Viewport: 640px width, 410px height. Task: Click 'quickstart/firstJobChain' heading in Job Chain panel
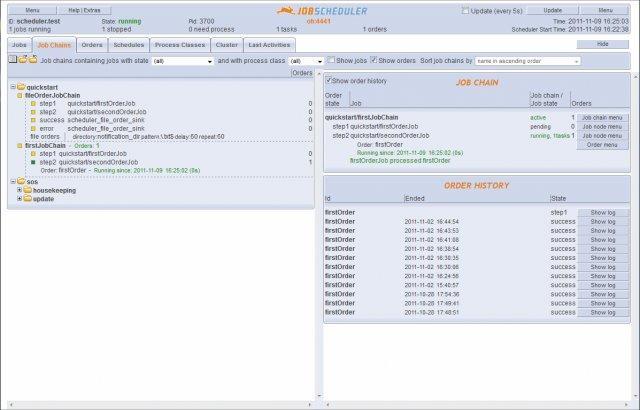tap(361, 117)
